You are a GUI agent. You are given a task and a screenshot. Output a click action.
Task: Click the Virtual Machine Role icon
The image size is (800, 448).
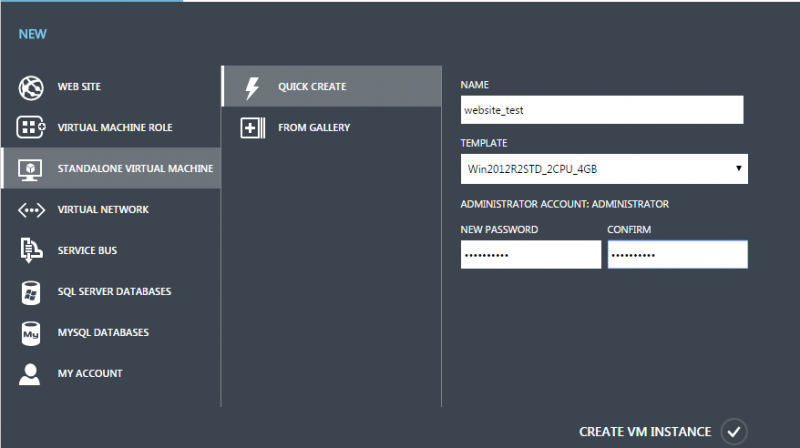click(x=30, y=128)
